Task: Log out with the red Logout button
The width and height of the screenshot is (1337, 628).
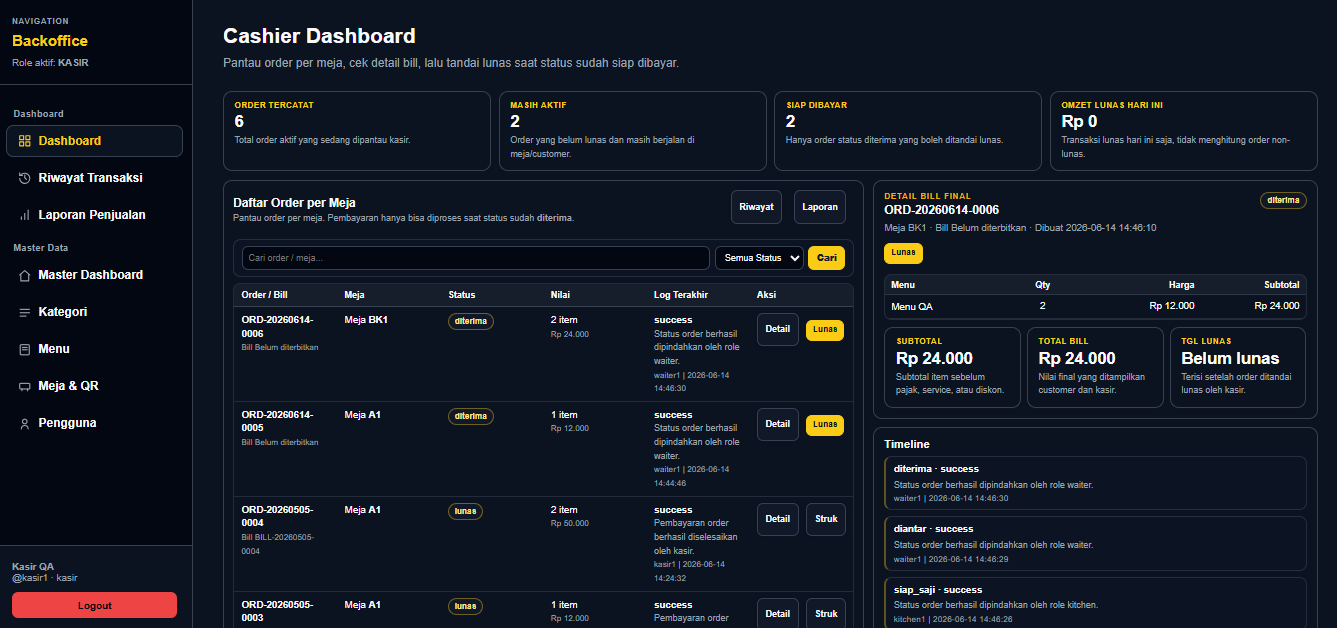Action: pos(94,605)
